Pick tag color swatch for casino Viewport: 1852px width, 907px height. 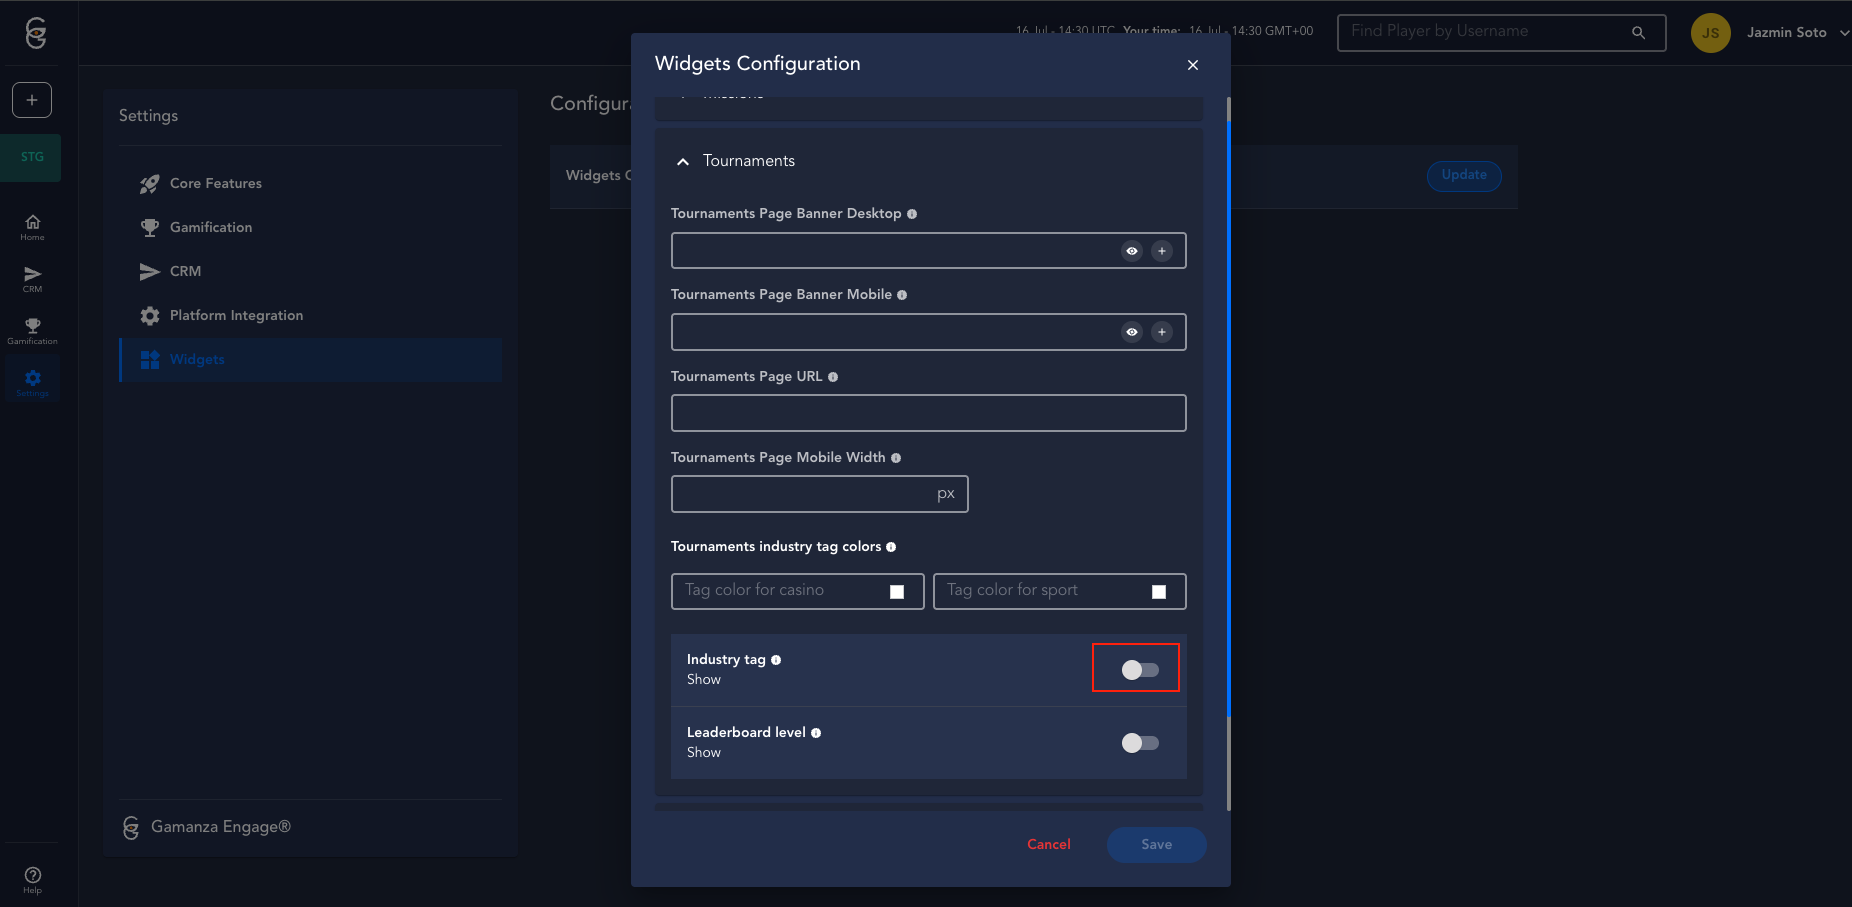897,592
